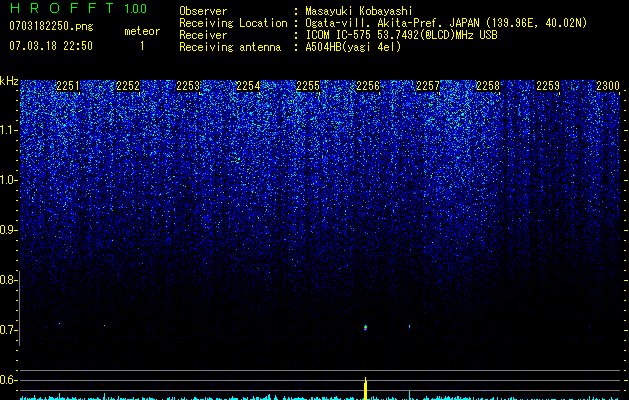Click the 1.1 kHz axis label
This screenshot has height=400, width=629.
pos(8,130)
